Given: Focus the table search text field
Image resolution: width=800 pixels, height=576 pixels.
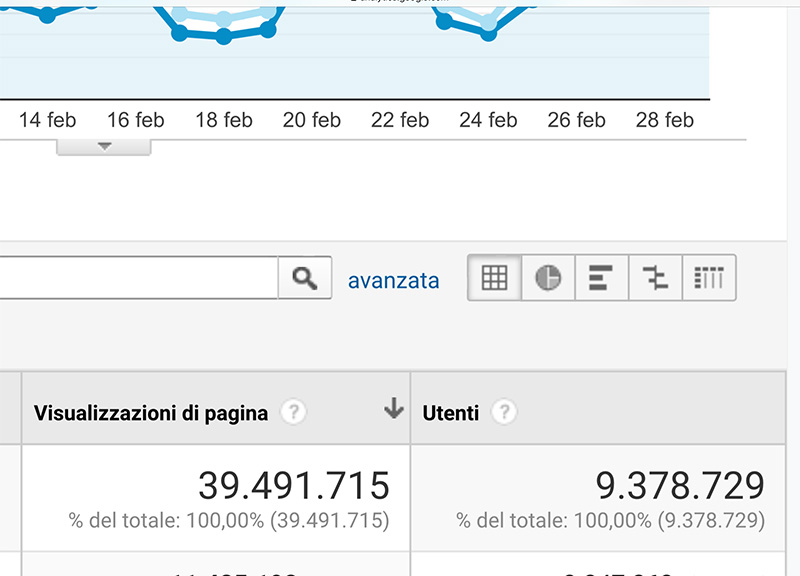Looking at the screenshot, I should [139, 278].
